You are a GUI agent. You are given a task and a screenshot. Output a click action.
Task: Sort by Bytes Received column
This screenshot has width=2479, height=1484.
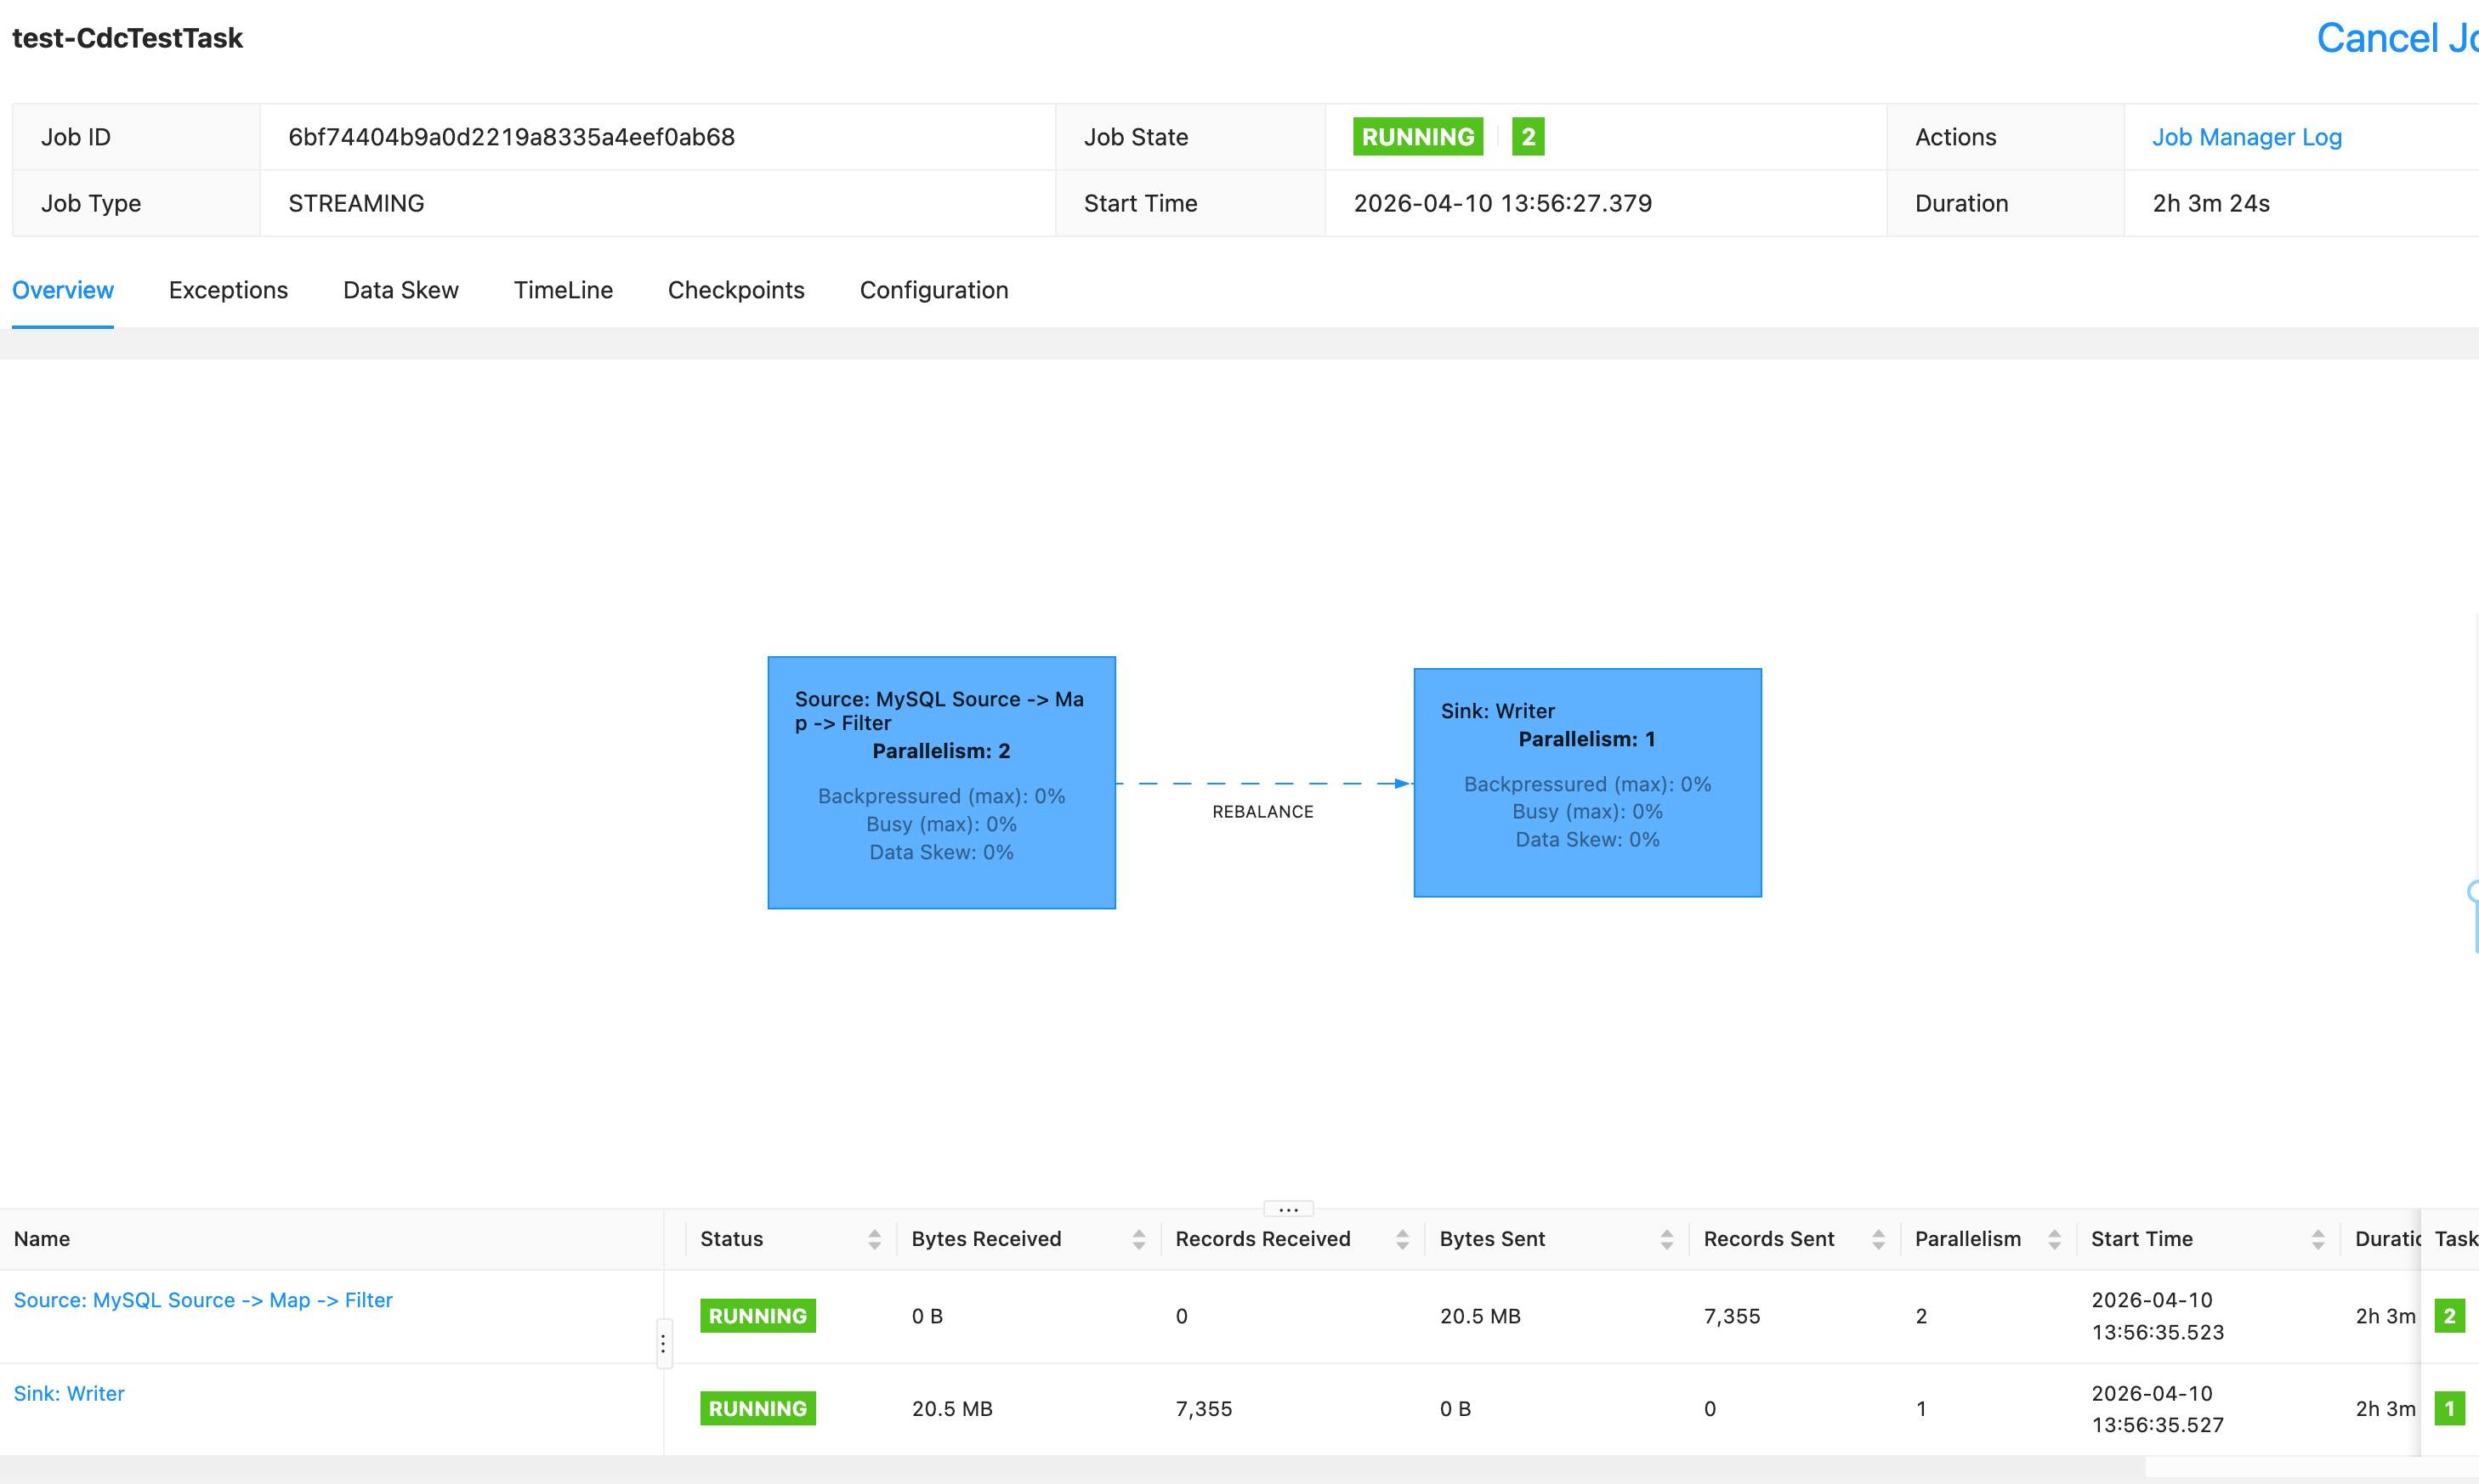click(x=1138, y=1239)
